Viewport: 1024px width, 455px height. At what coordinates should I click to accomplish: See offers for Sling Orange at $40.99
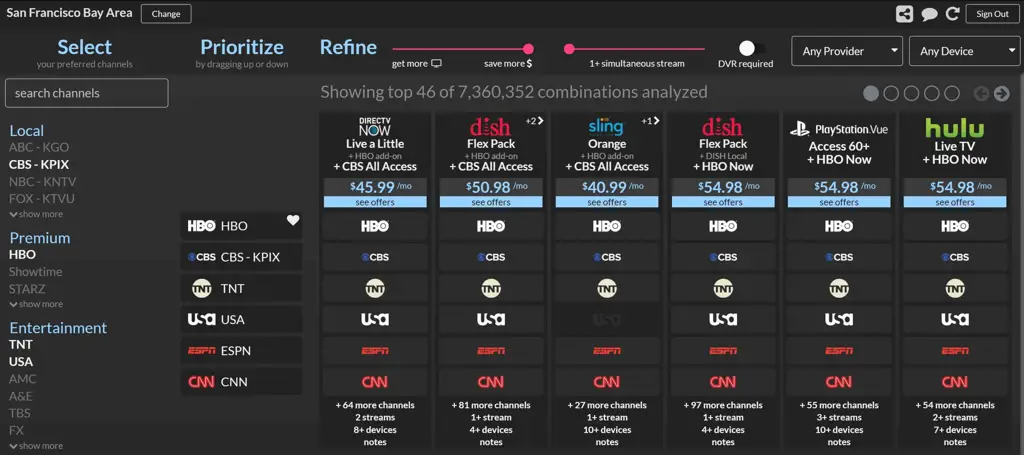(607, 202)
